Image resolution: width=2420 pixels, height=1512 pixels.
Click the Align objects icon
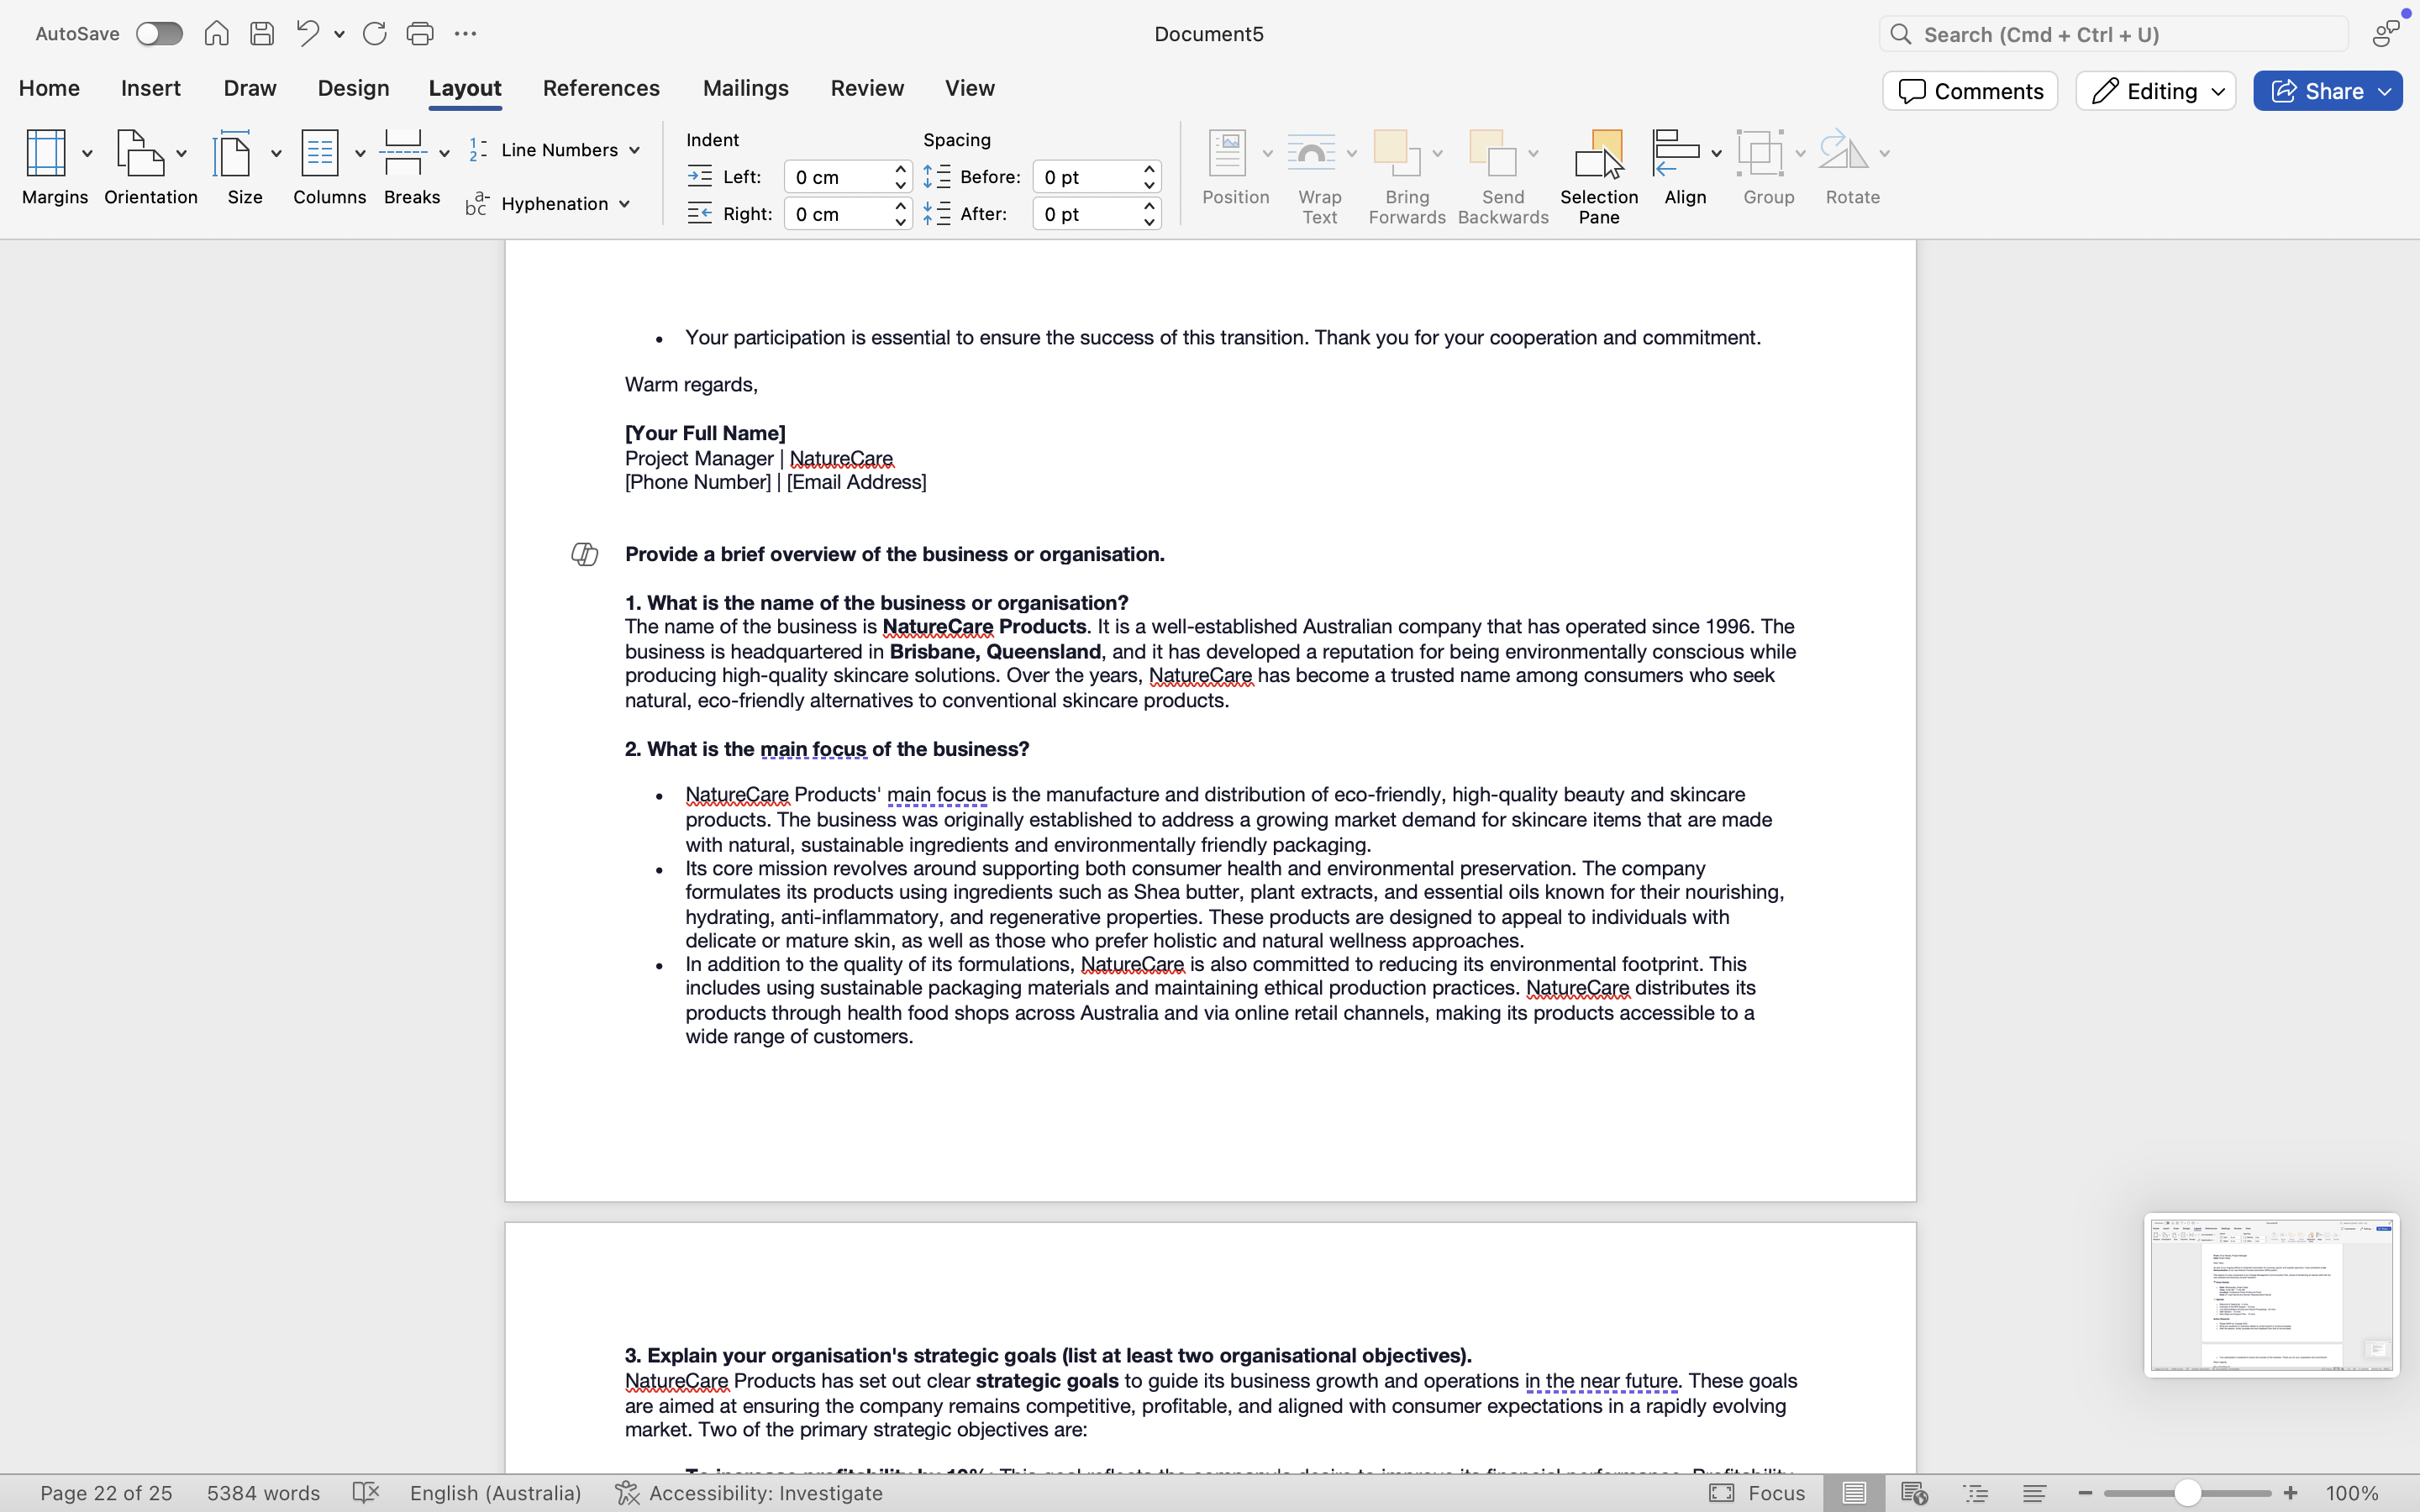pyautogui.click(x=1677, y=153)
